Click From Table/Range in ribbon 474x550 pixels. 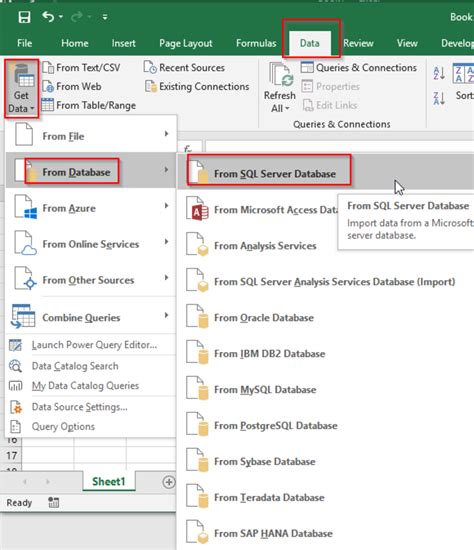tap(89, 105)
